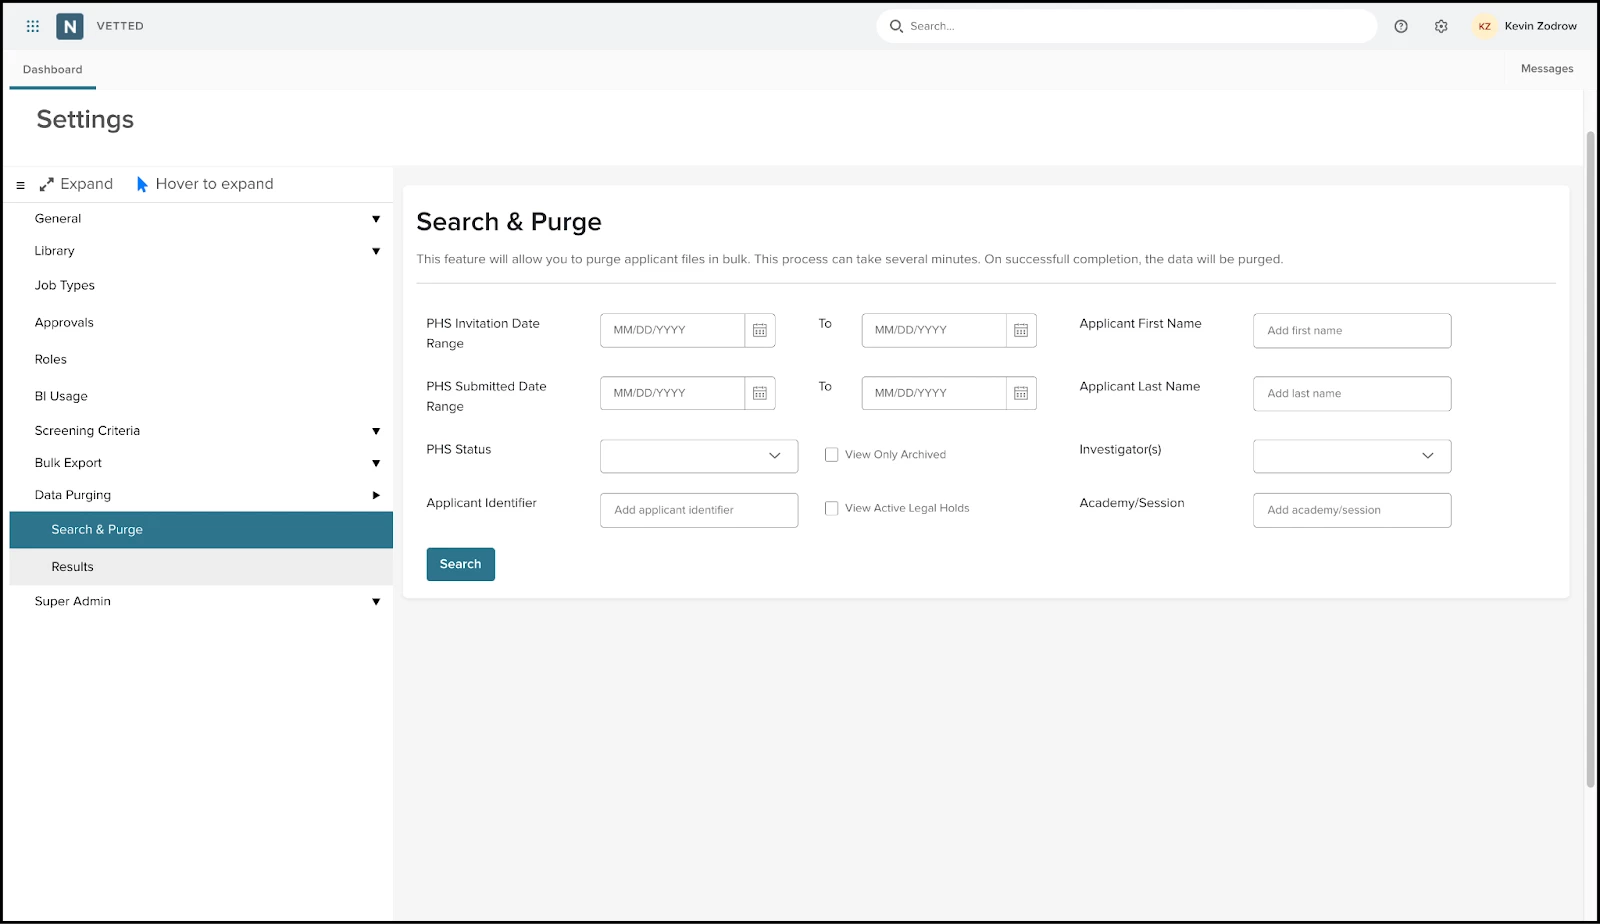Click the Bulk Export label

click(68, 463)
